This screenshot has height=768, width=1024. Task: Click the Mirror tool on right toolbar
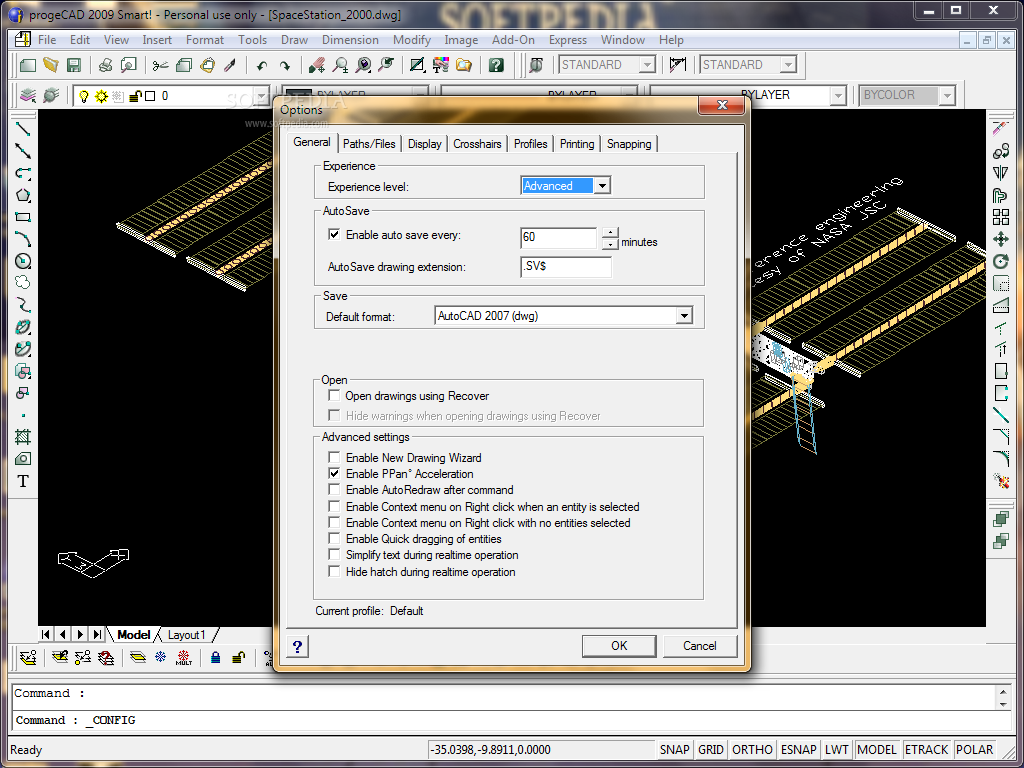(x=1000, y=173)
